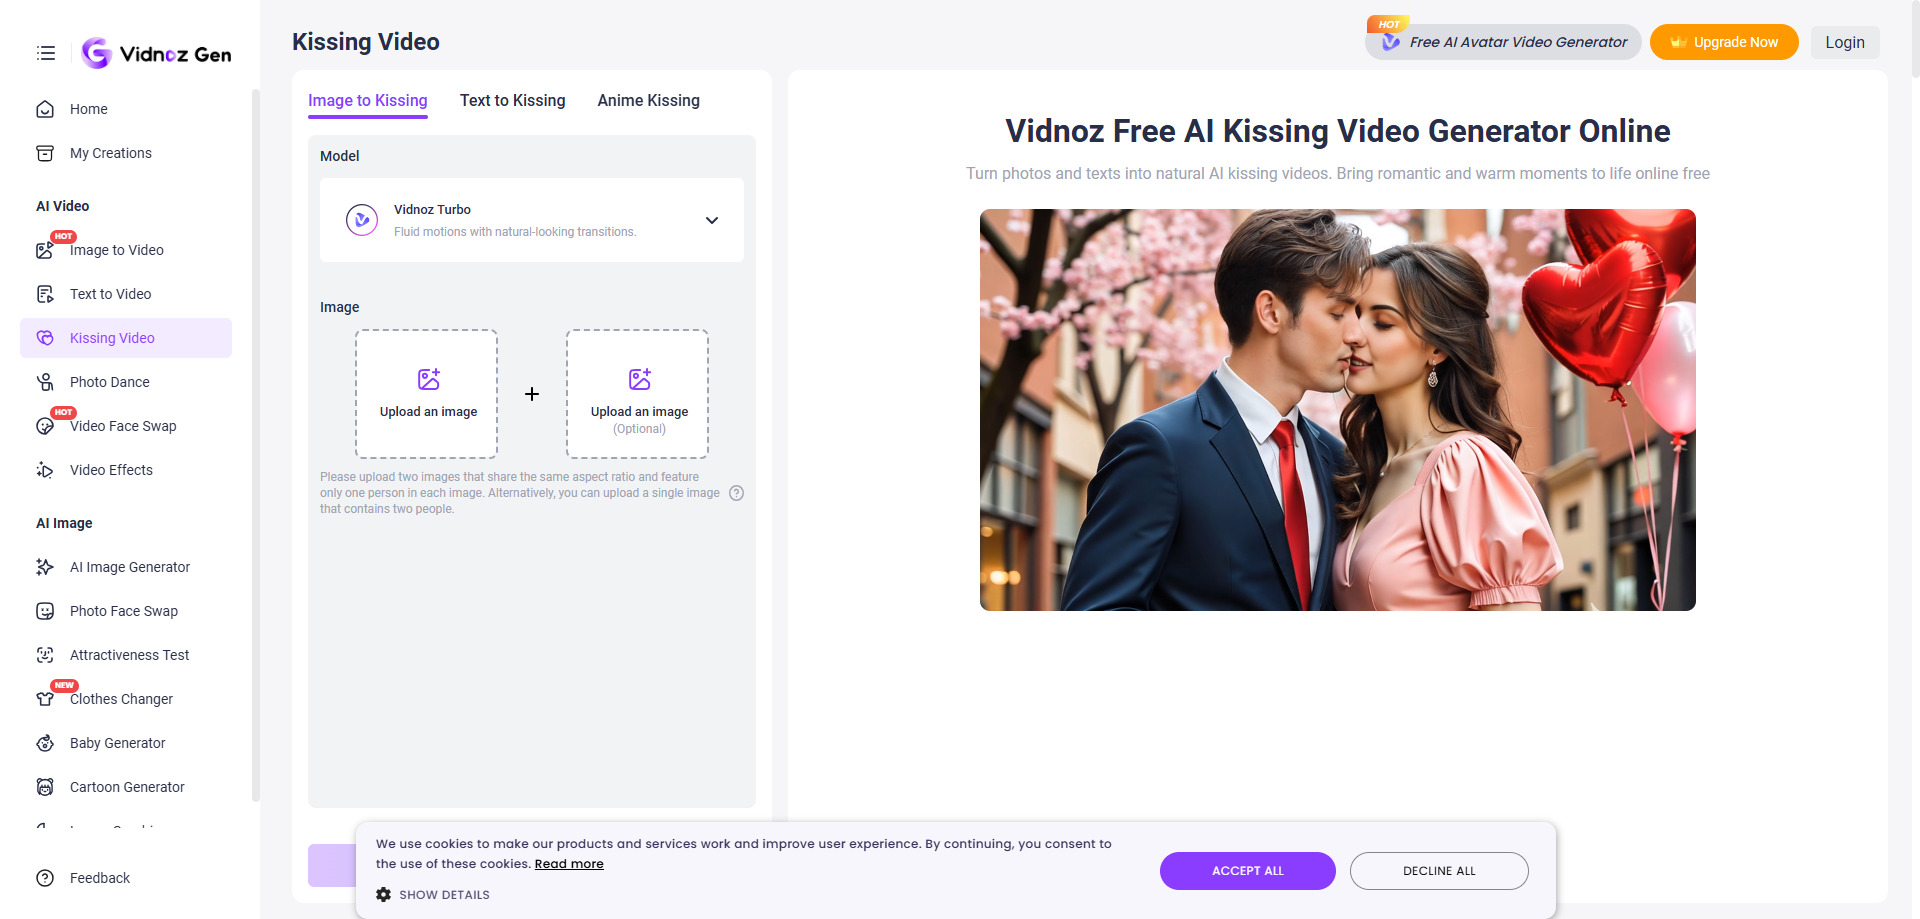
Task: Click the Cartoon Generator icon
Action: pyautogui.click(x=45, y=787)
